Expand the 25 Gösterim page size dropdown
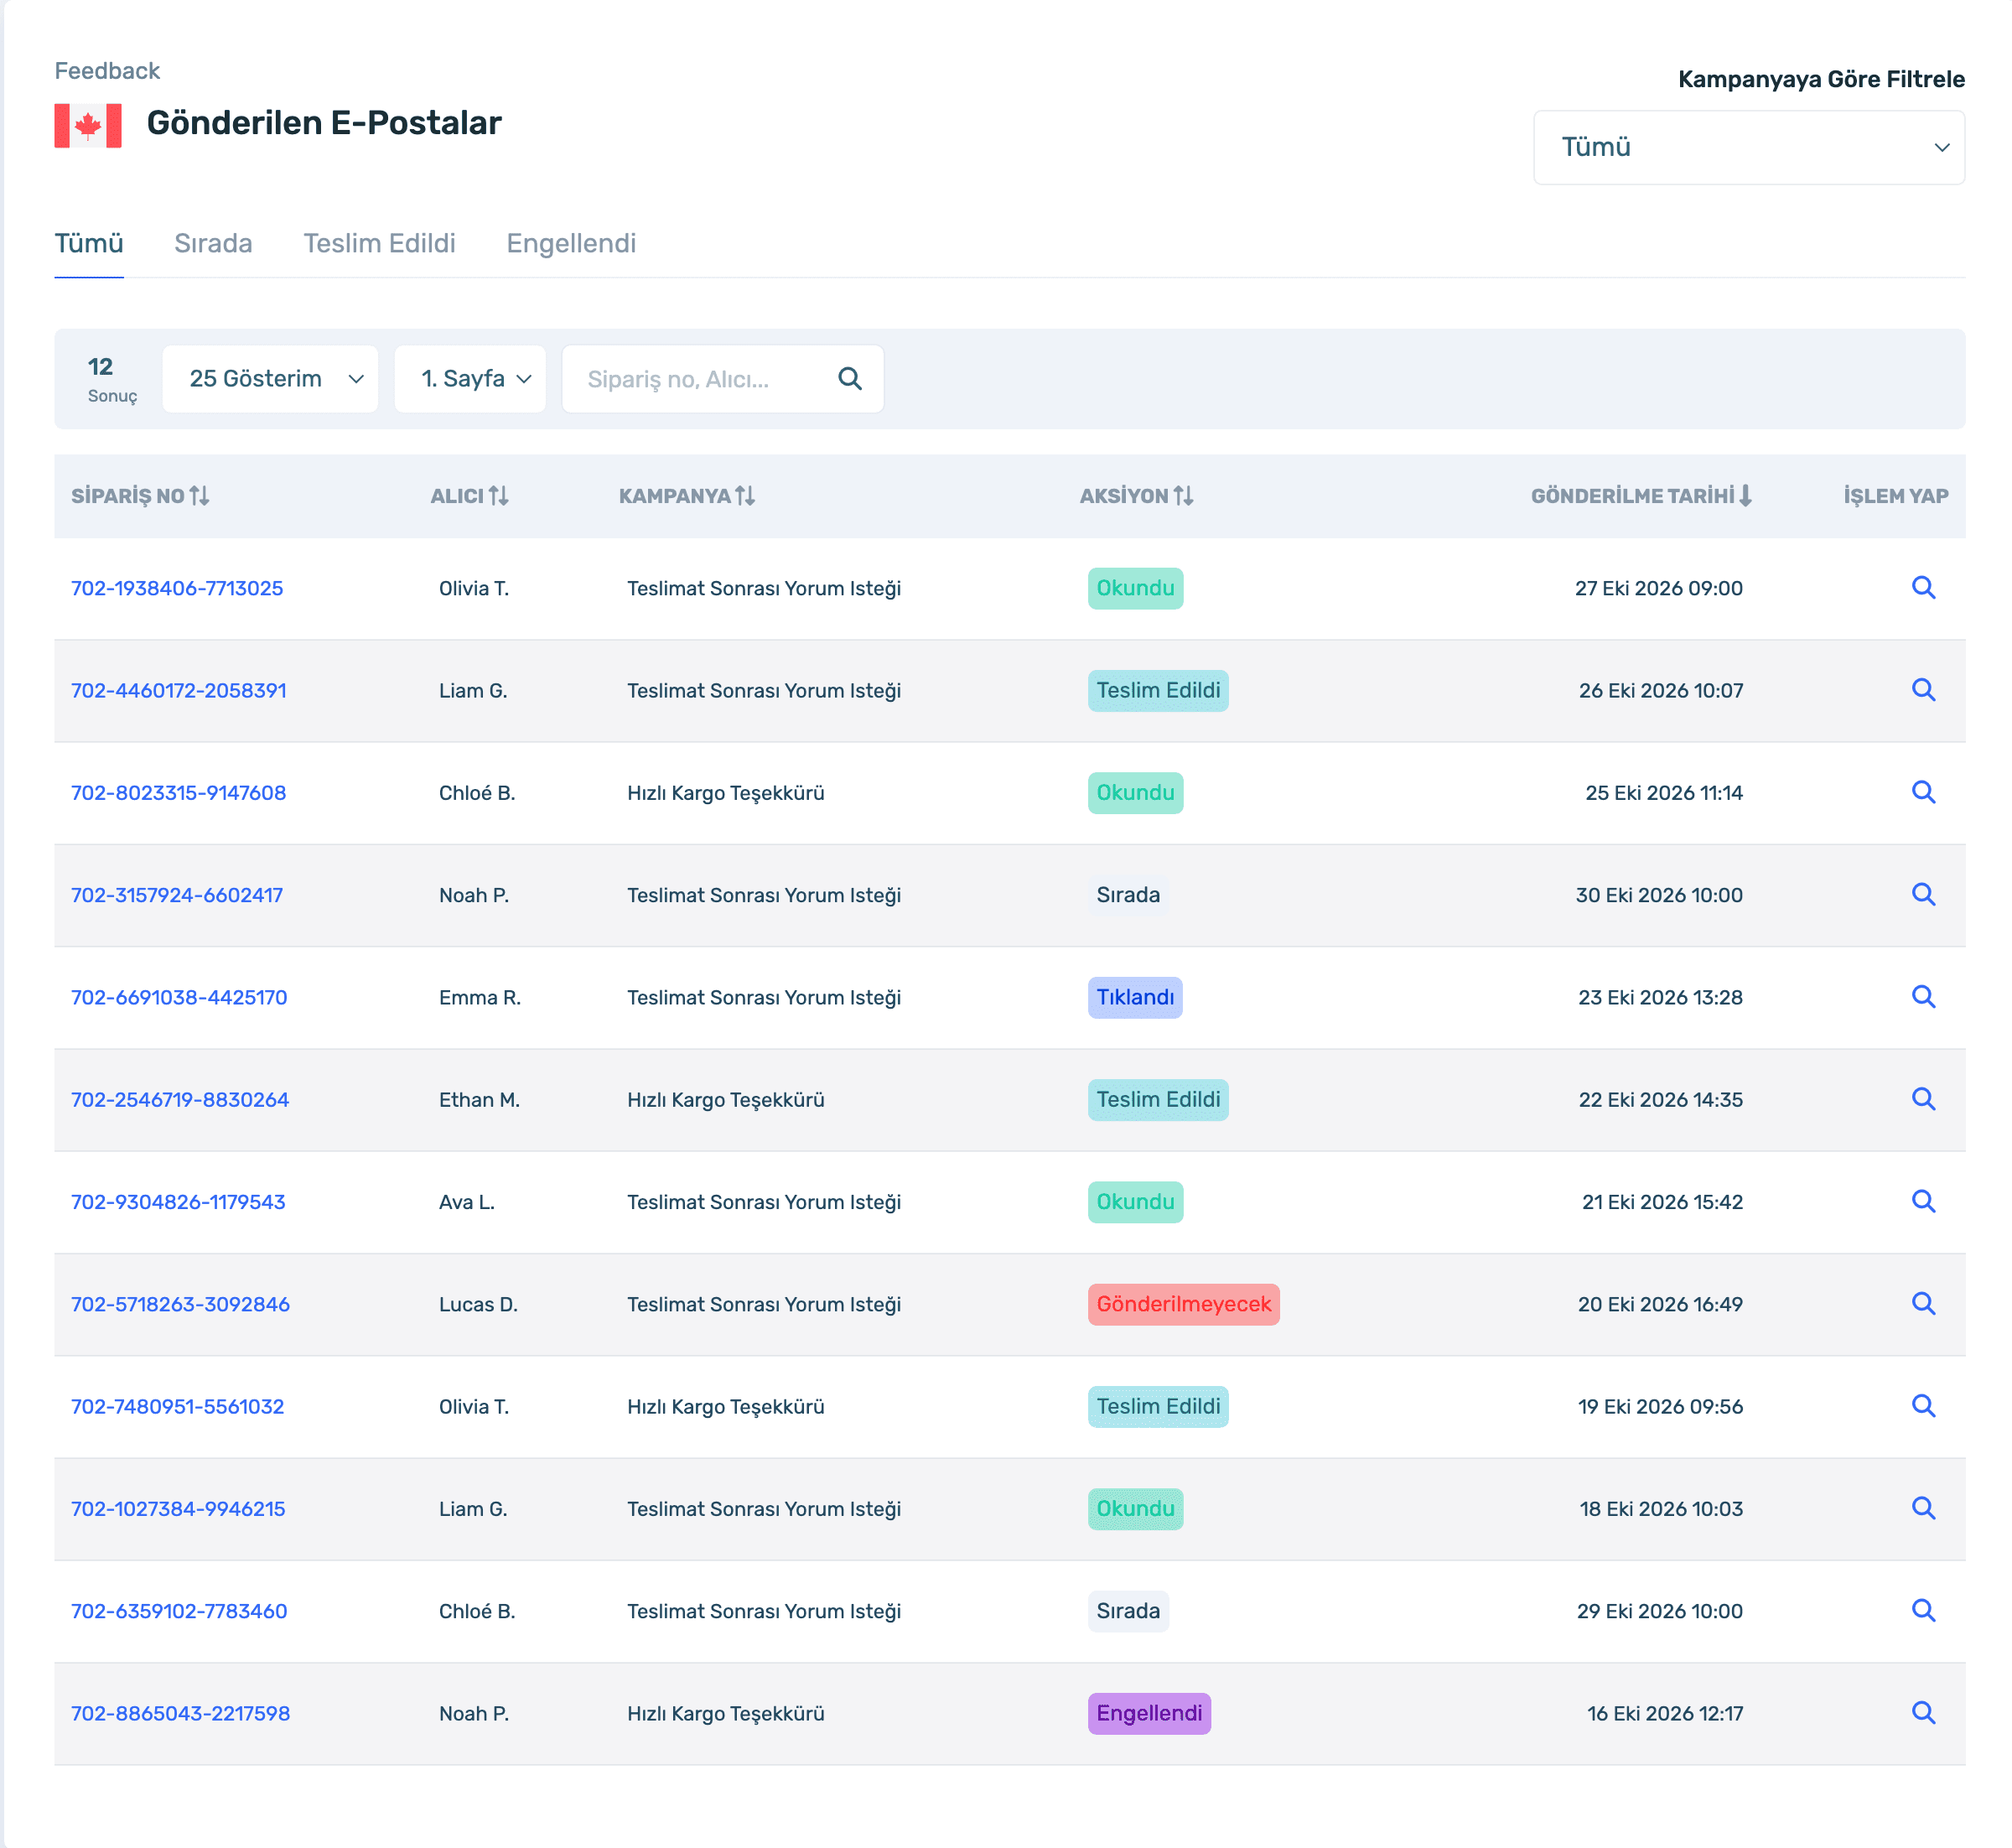 tap(270, 379)
